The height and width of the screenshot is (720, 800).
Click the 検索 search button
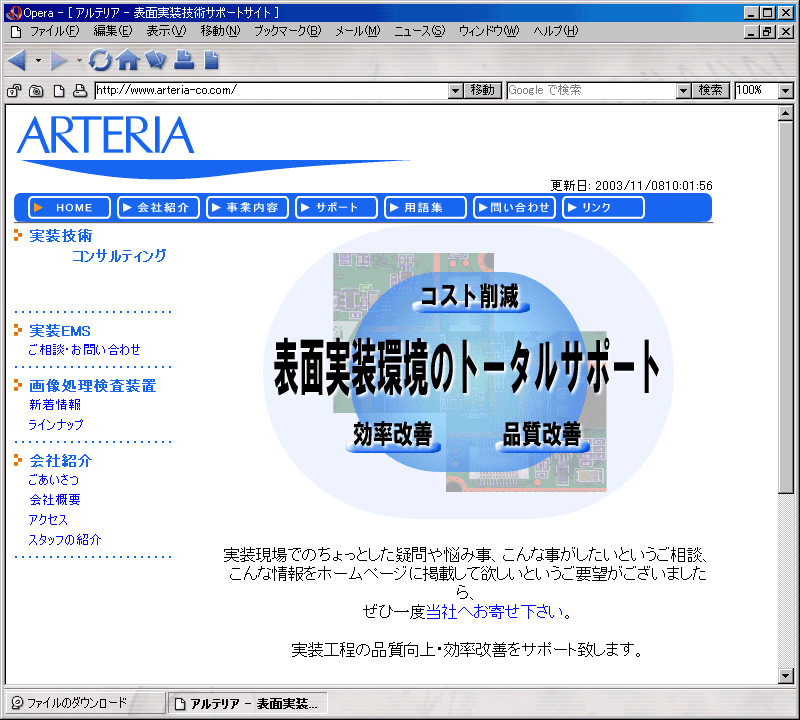pyautogui.click(x=710, y=91)
